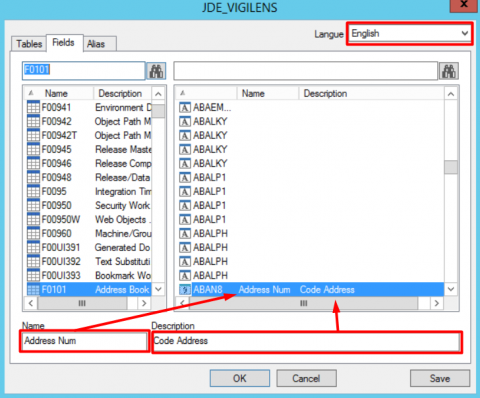
Task: Click table icon for F00948 row
Action: [x=33, y=177]
